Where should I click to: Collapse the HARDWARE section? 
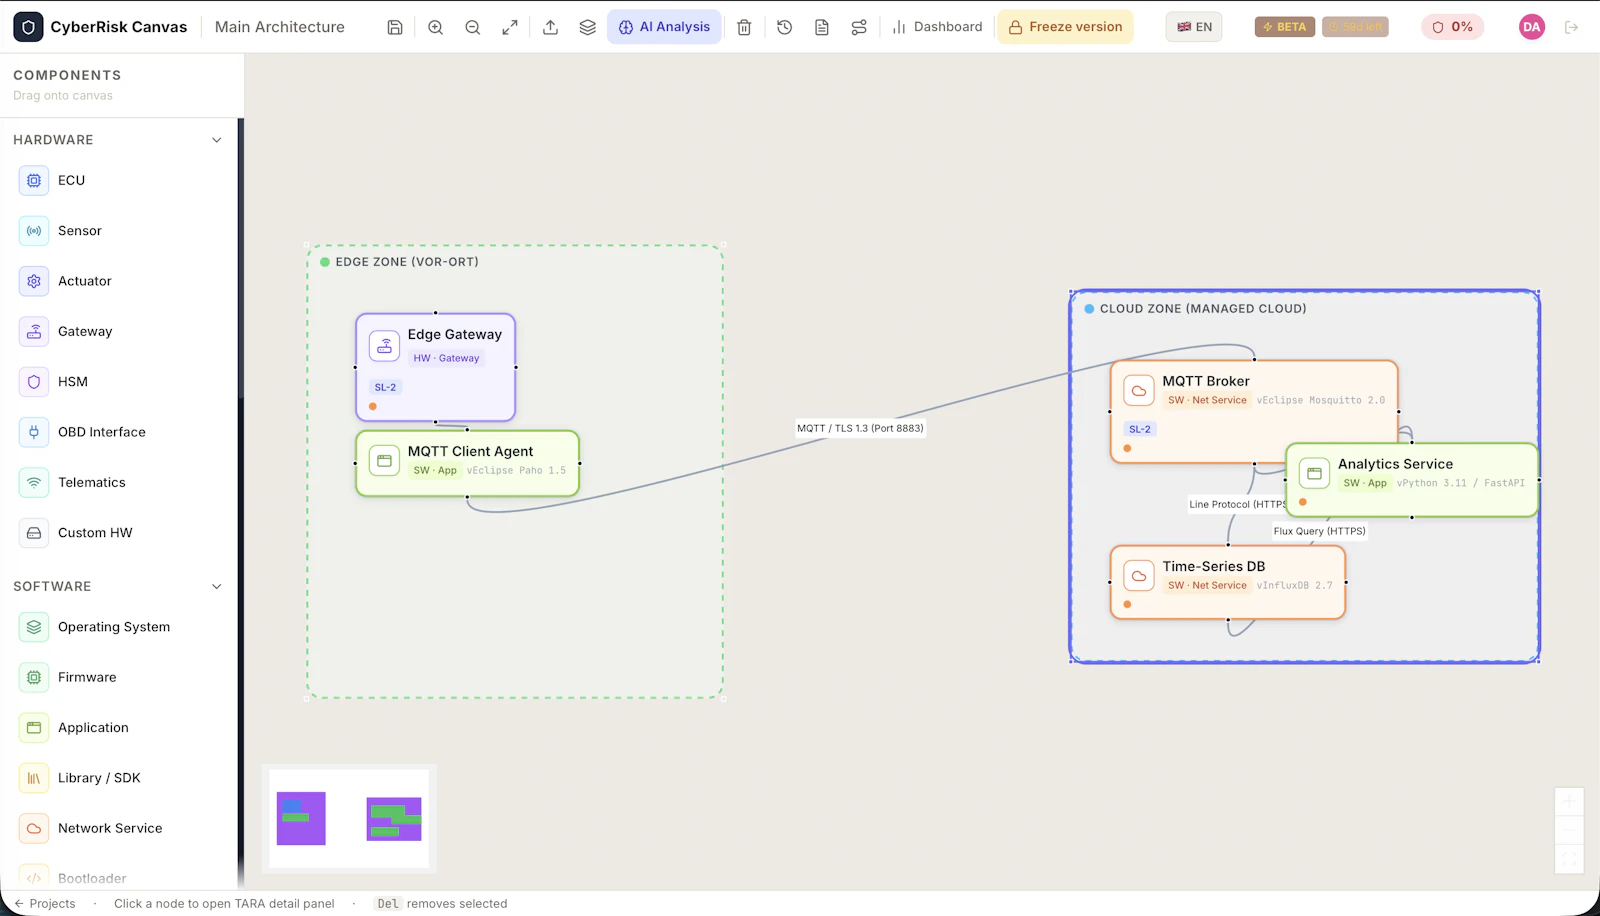pos(217,140)
